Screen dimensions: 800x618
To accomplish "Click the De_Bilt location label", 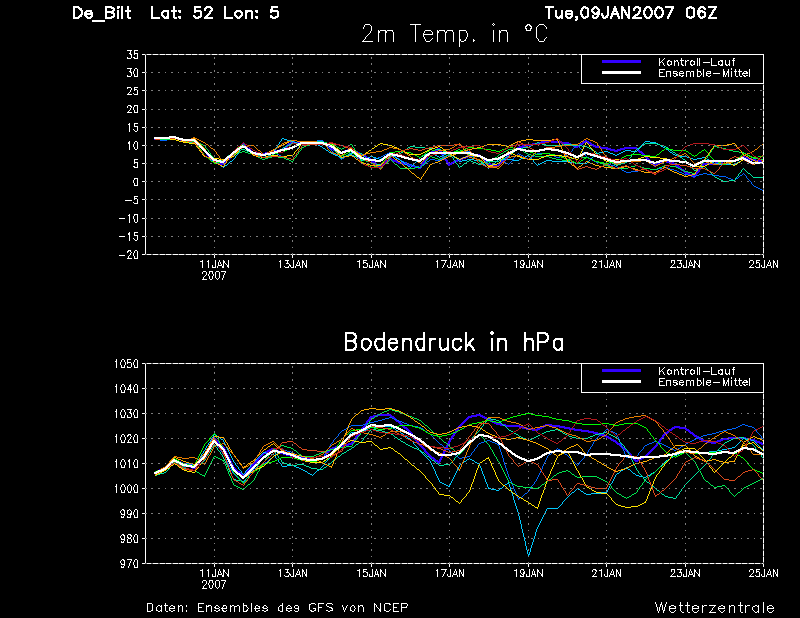I will click(x=102, y=13).
